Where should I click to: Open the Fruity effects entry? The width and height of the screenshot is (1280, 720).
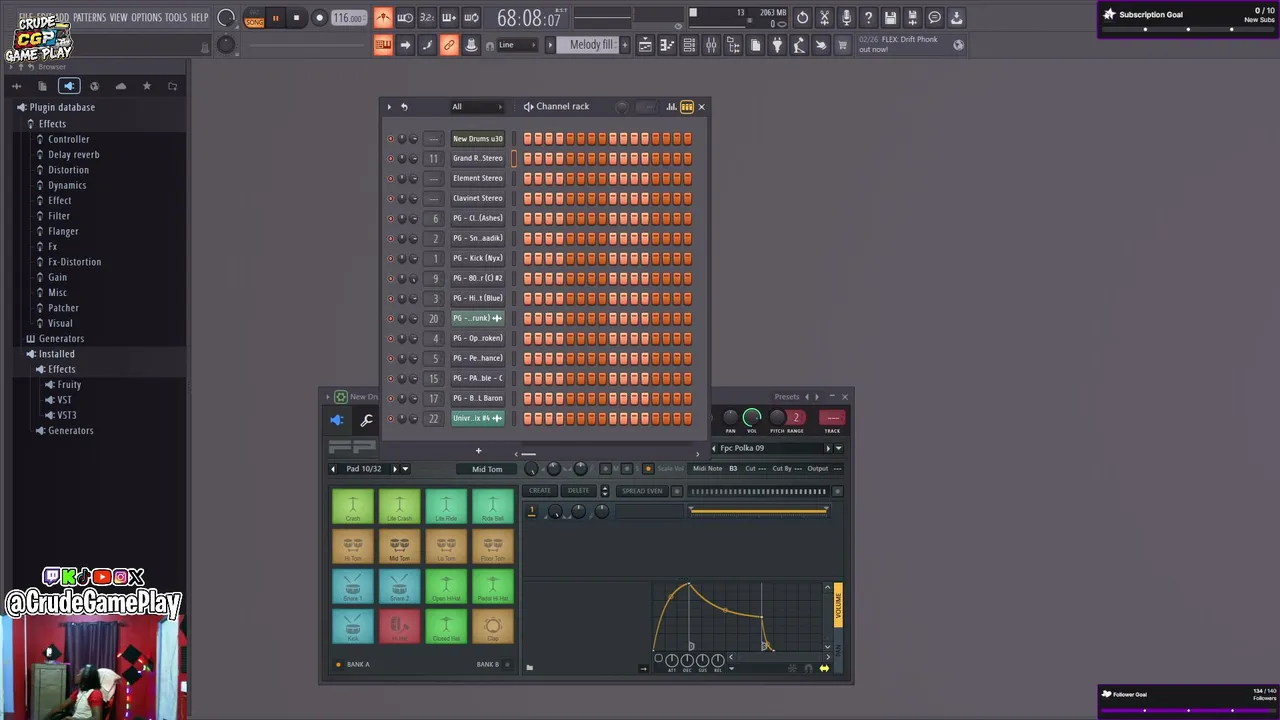(69, 385)
